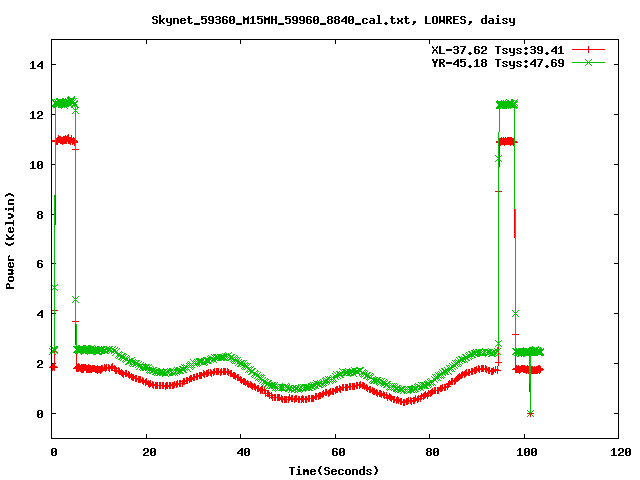The height and width of the screenshot is (480, 640).
Task: Click the red XL legend line sample
Action: tap(588, 50)
